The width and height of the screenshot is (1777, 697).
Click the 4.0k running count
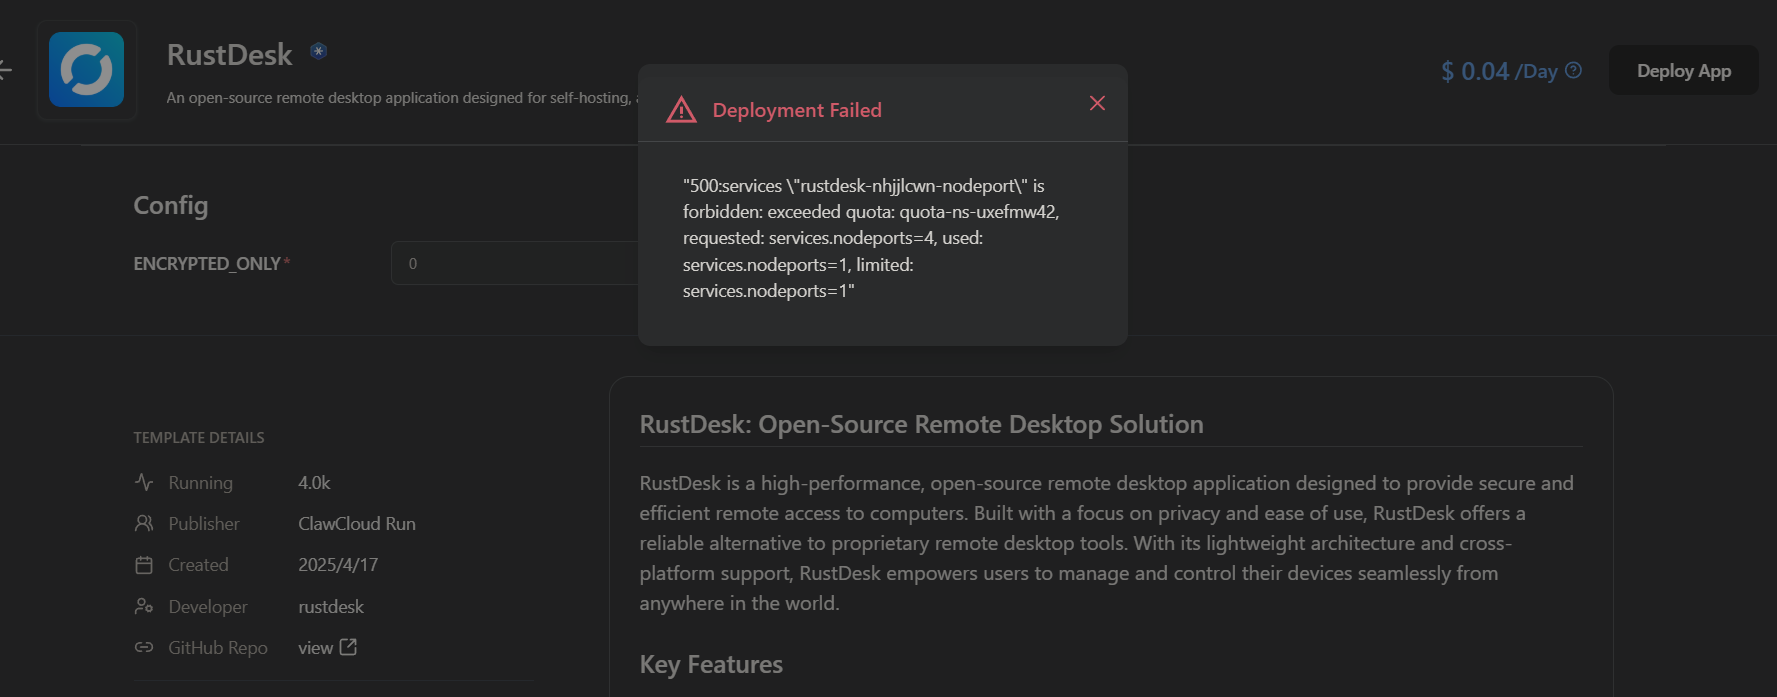314,483
